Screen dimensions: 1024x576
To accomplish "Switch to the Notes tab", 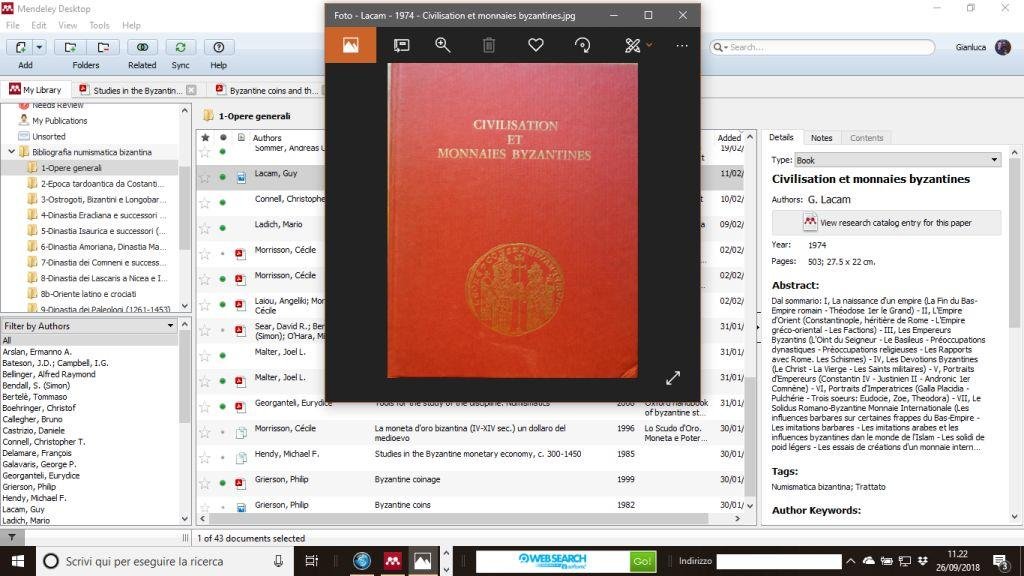I will (821, 138).
